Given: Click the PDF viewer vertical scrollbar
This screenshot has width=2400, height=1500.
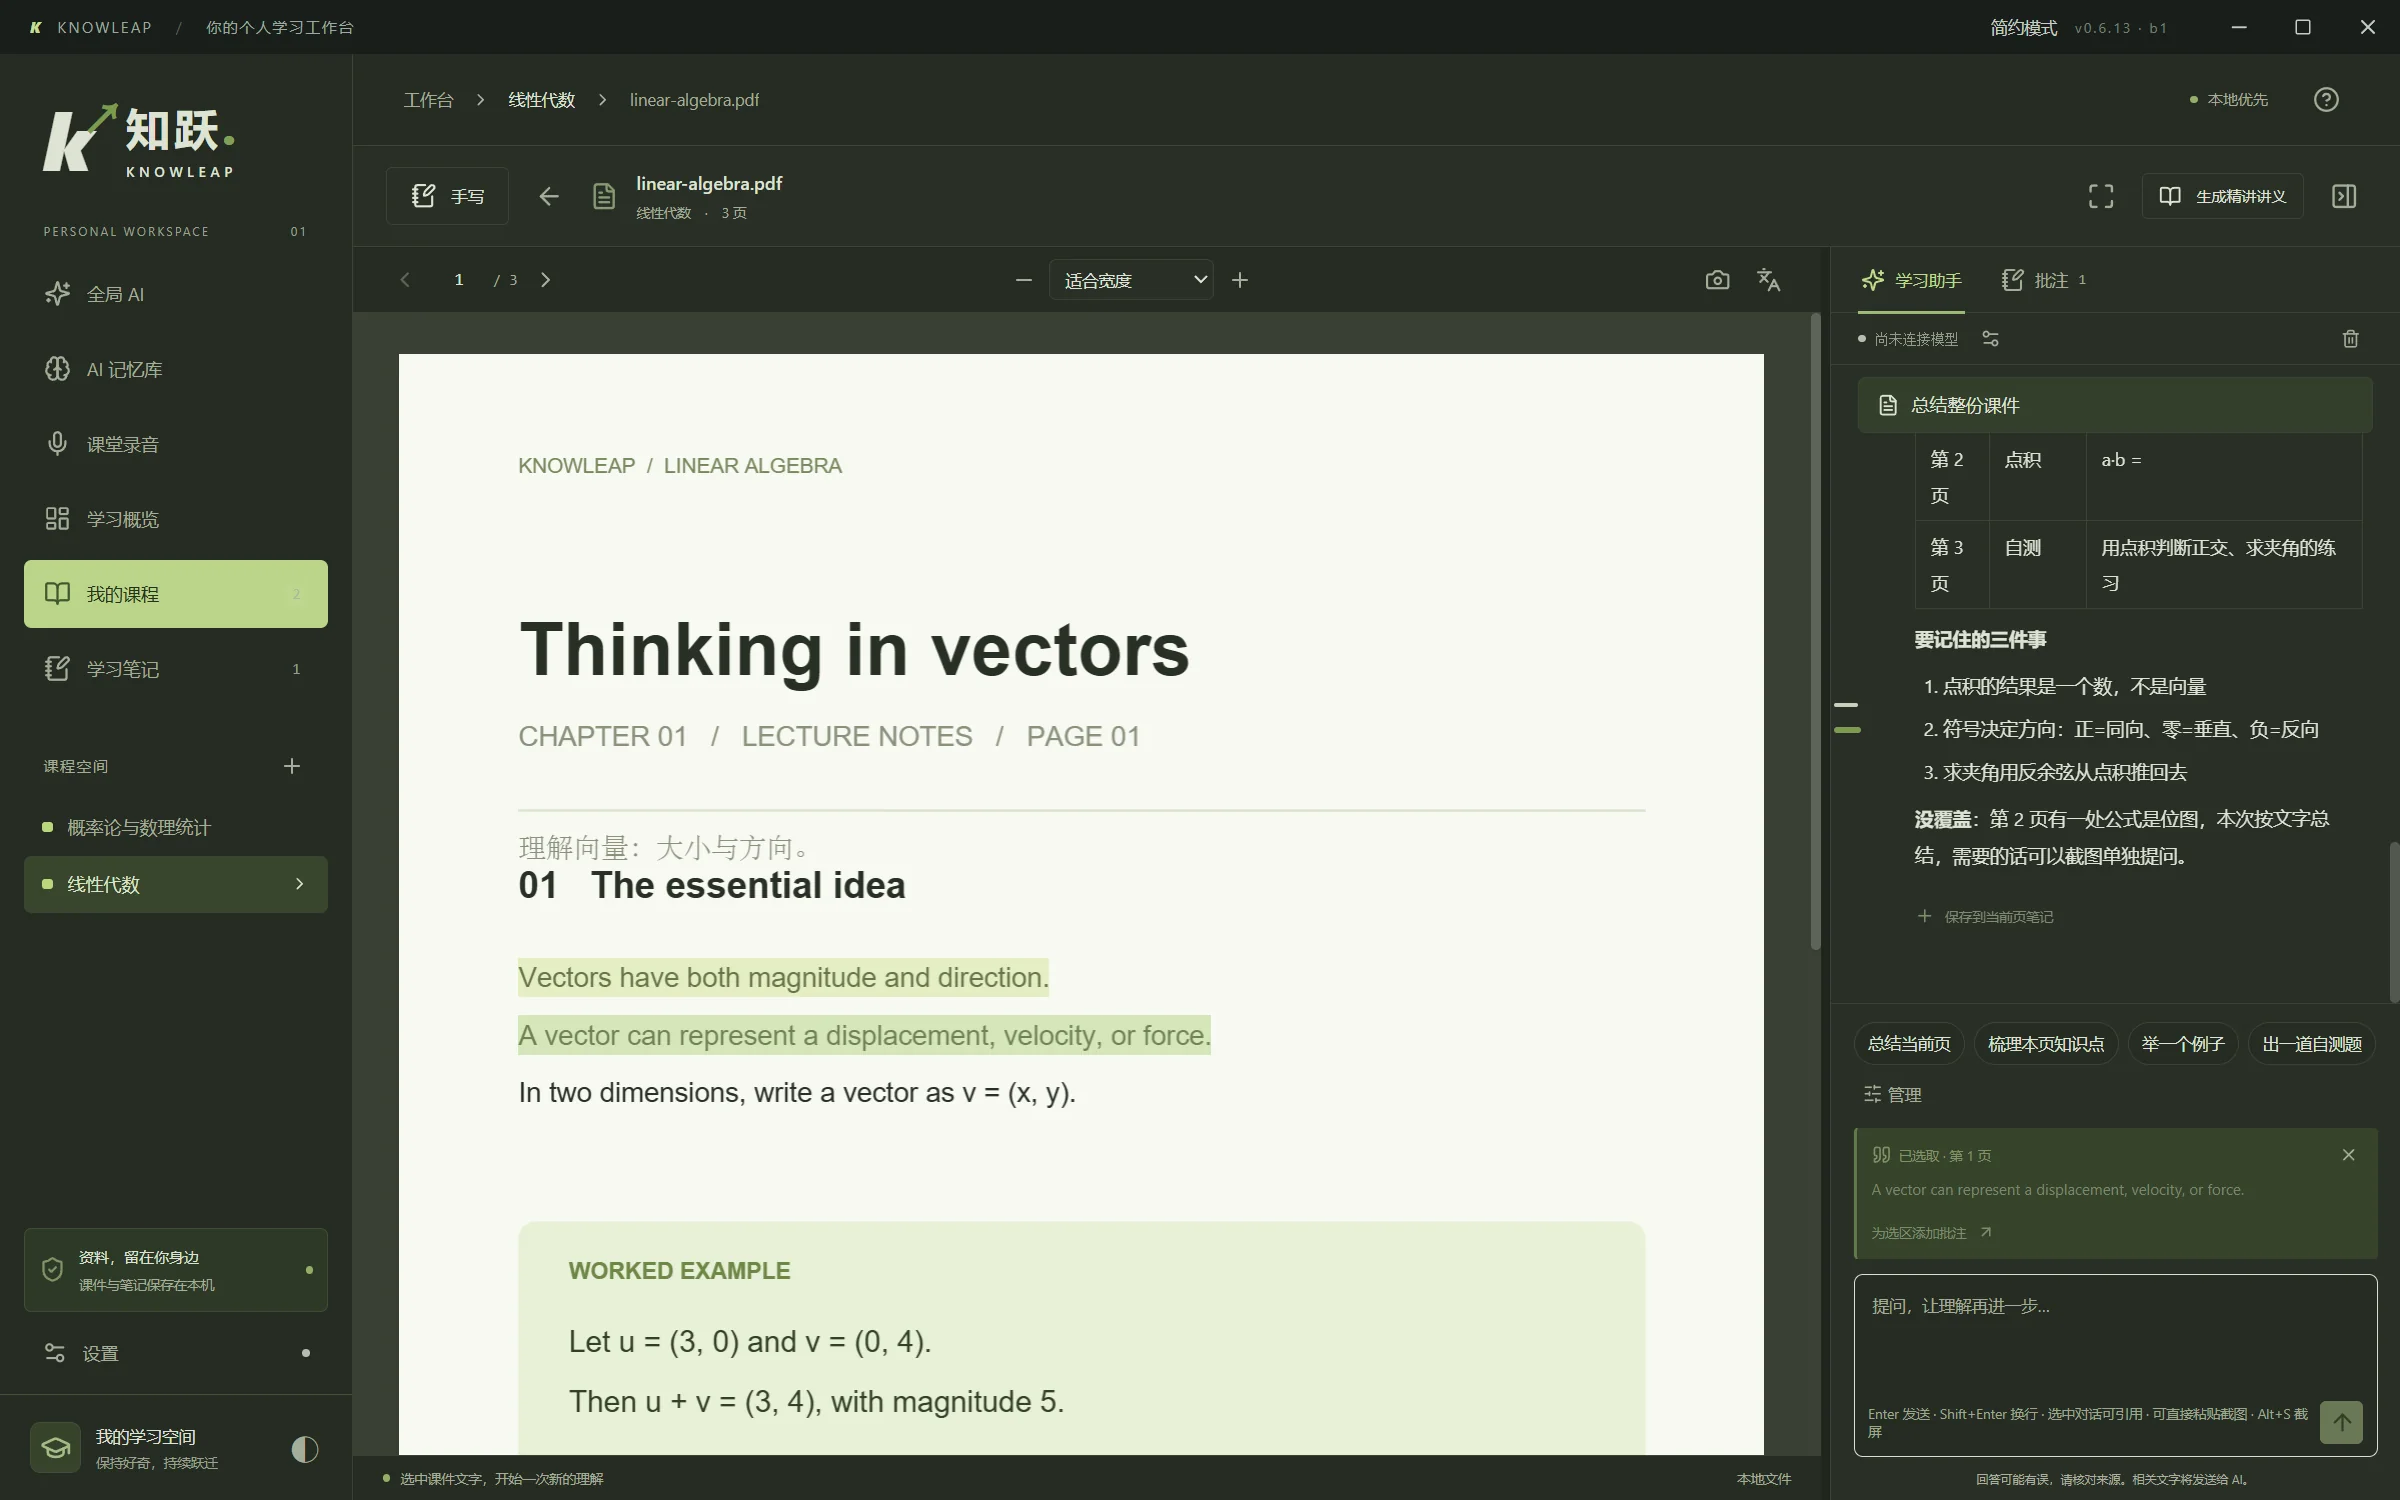Looking at the screenshot, I should click(x=1815, y=632).
